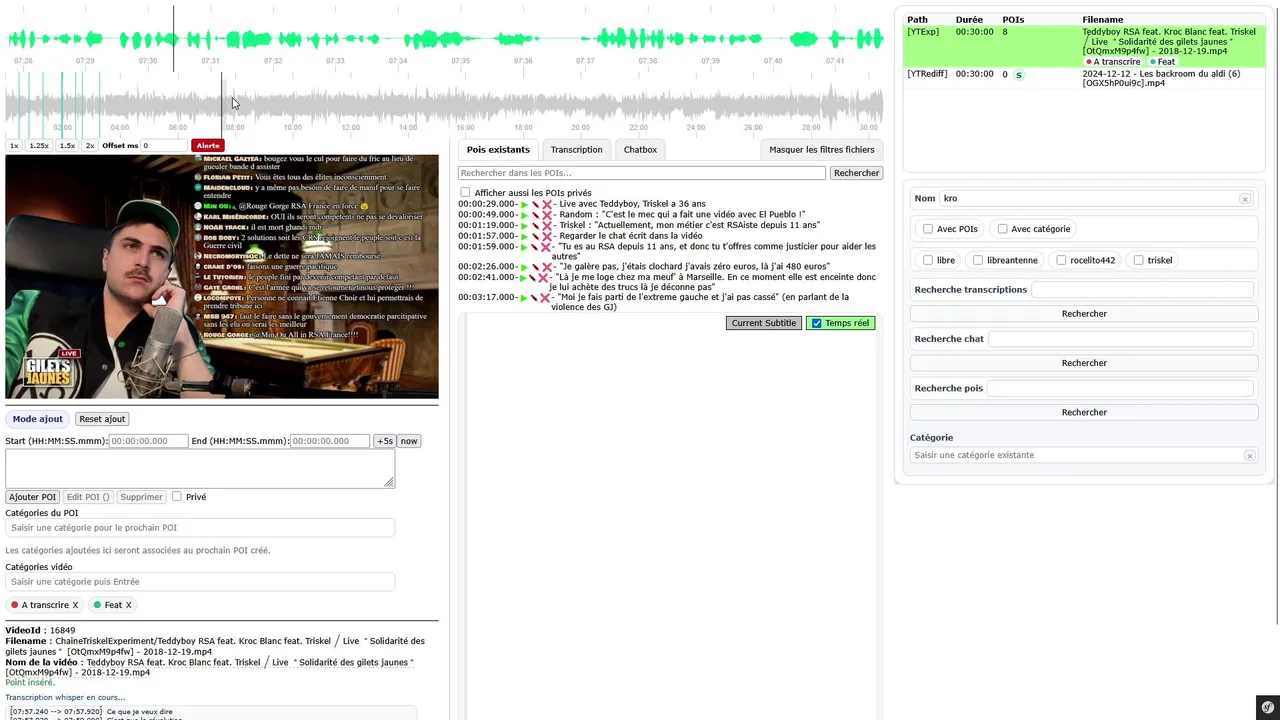
Task: Play the POI at 00:00:29.000
Action: coord(524,204)
